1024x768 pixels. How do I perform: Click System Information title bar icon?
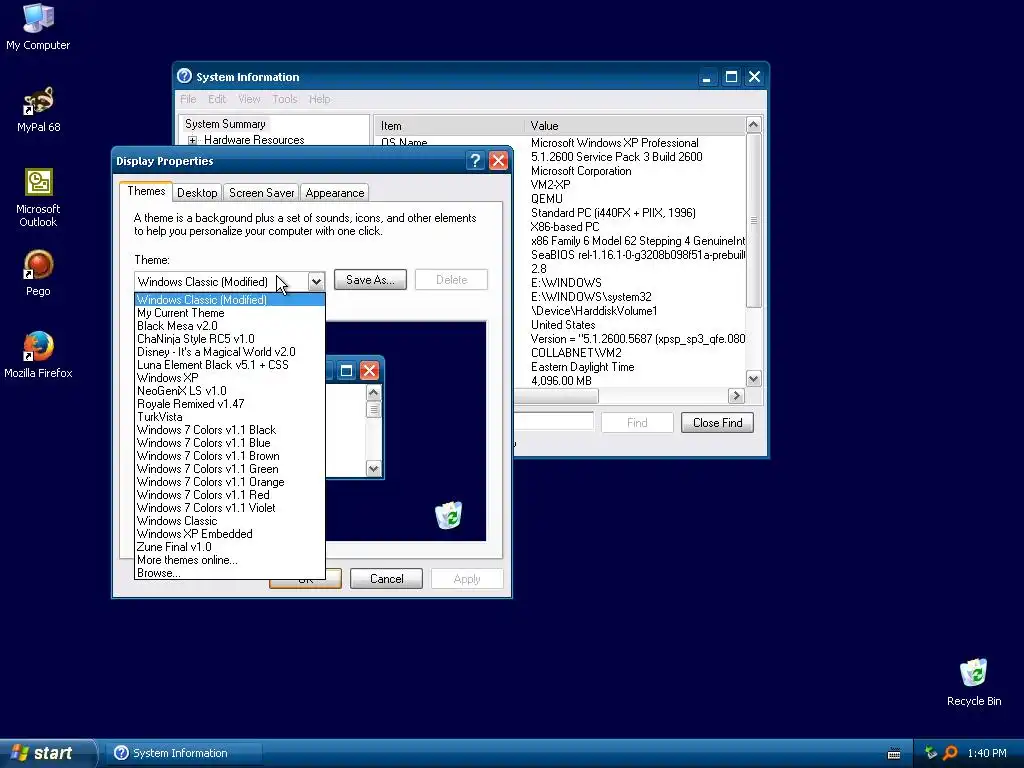(x=185, y=76)
